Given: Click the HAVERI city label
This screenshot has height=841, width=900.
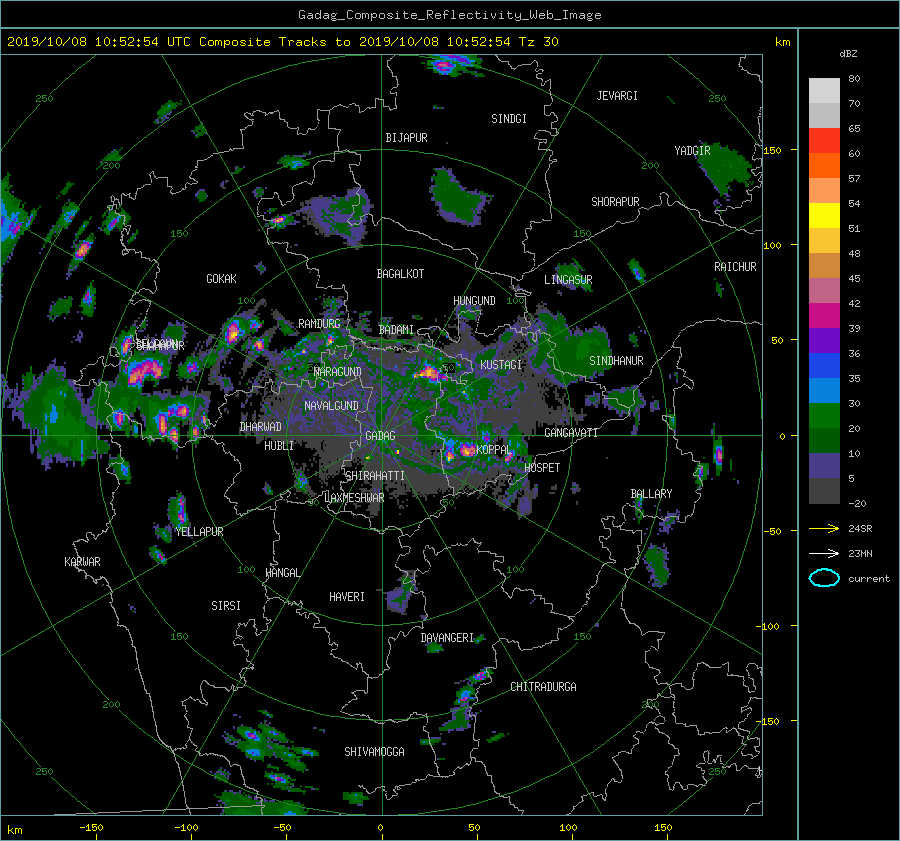Looking at the screenshot, I should coord(347,597).
